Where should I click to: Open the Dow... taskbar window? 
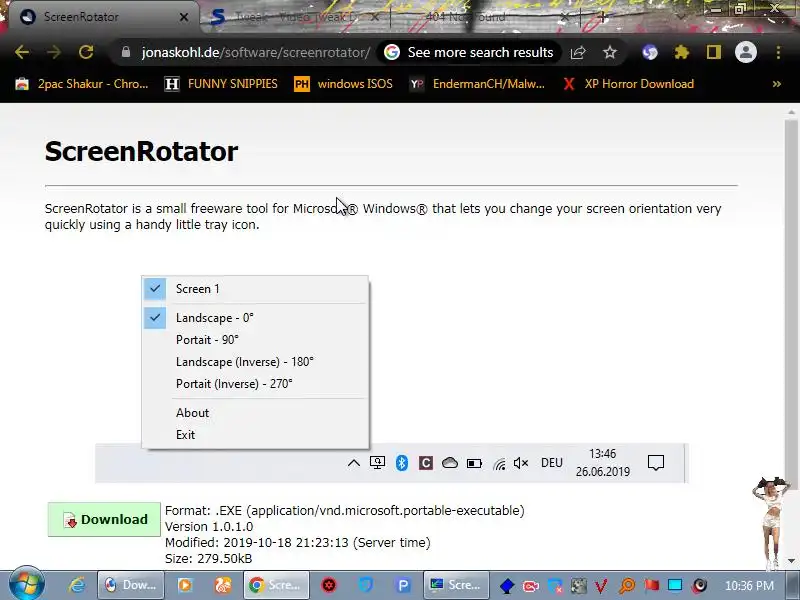pyautogui.click(x=131, y=585)
